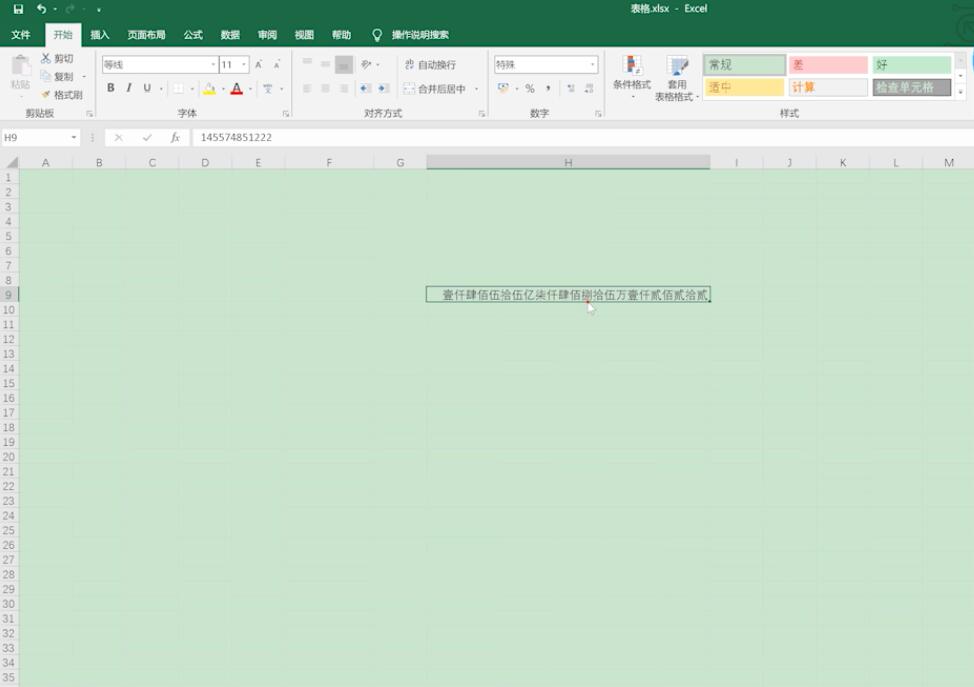974x687 pixels.
Task: Open Conditional Formatting
Action: coord(632,77)
